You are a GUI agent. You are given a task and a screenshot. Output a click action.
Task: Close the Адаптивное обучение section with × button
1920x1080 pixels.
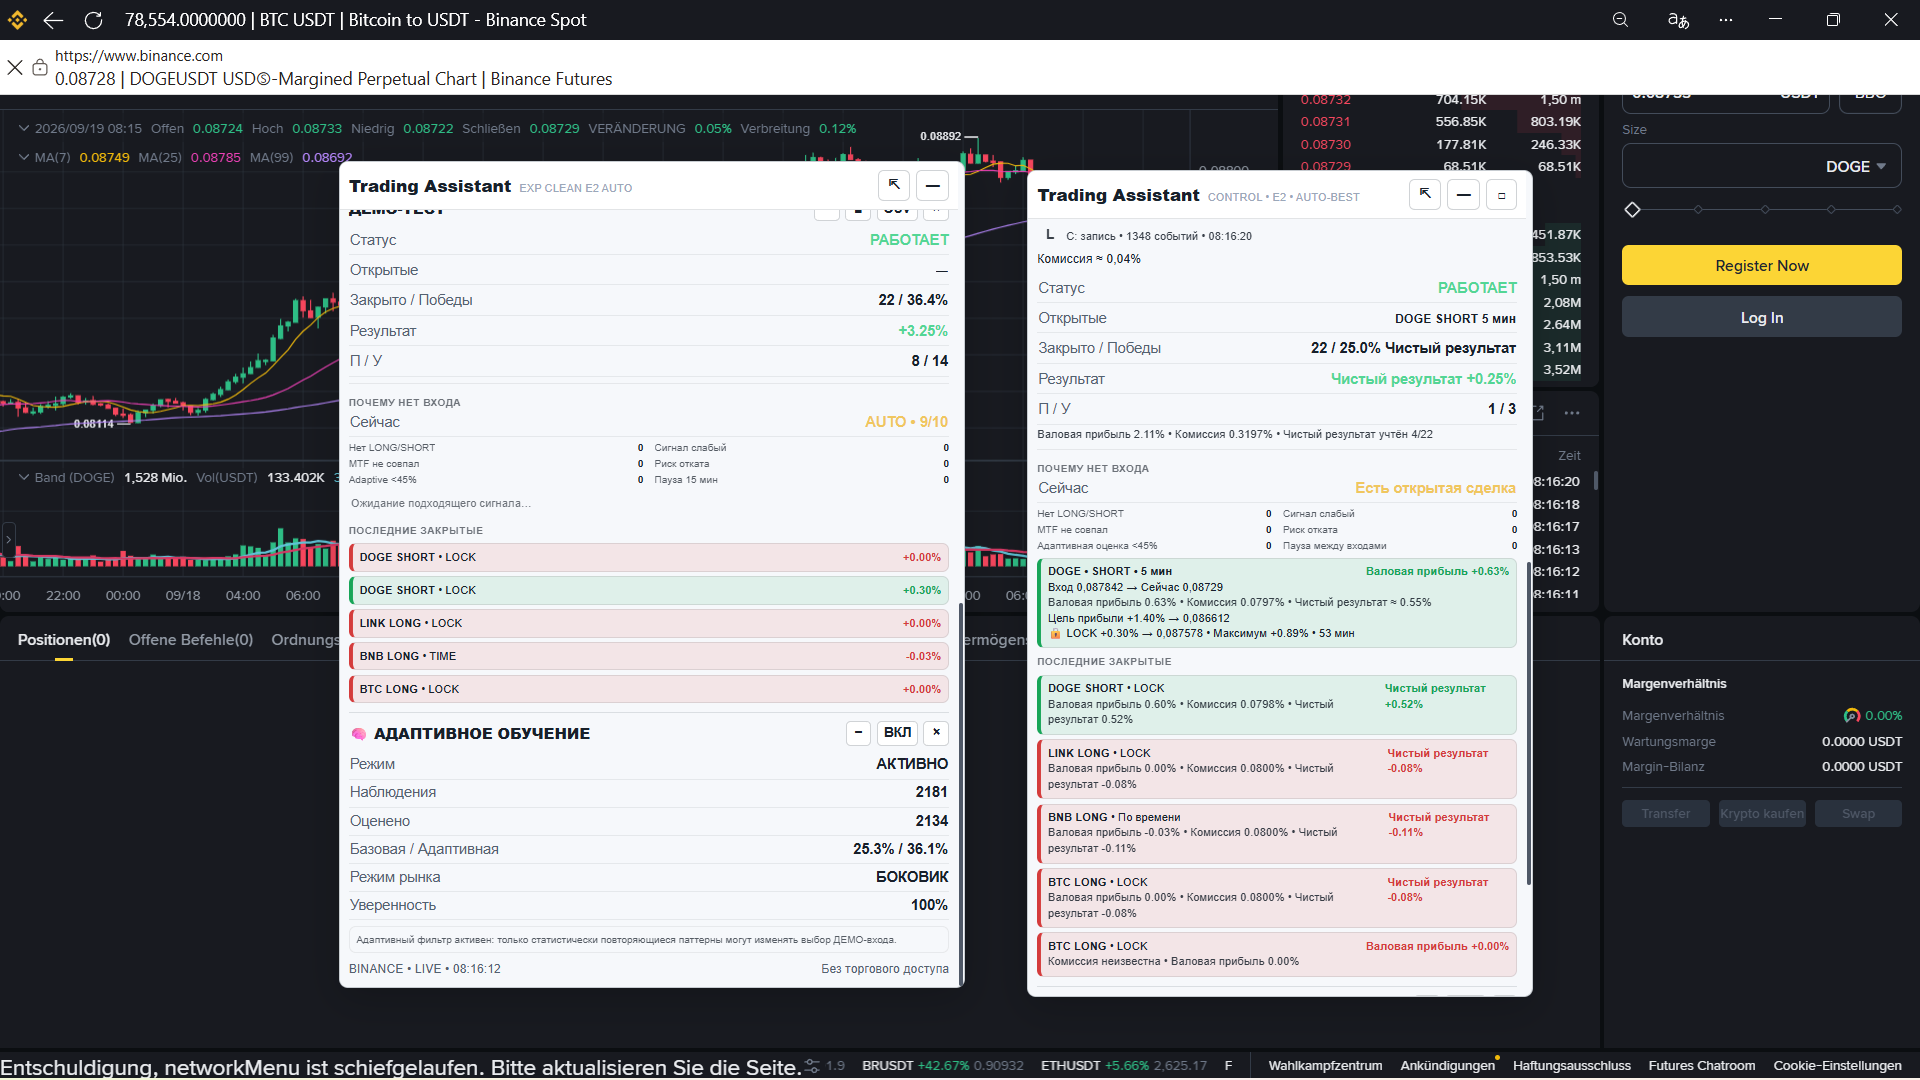[x=936, y=733]
